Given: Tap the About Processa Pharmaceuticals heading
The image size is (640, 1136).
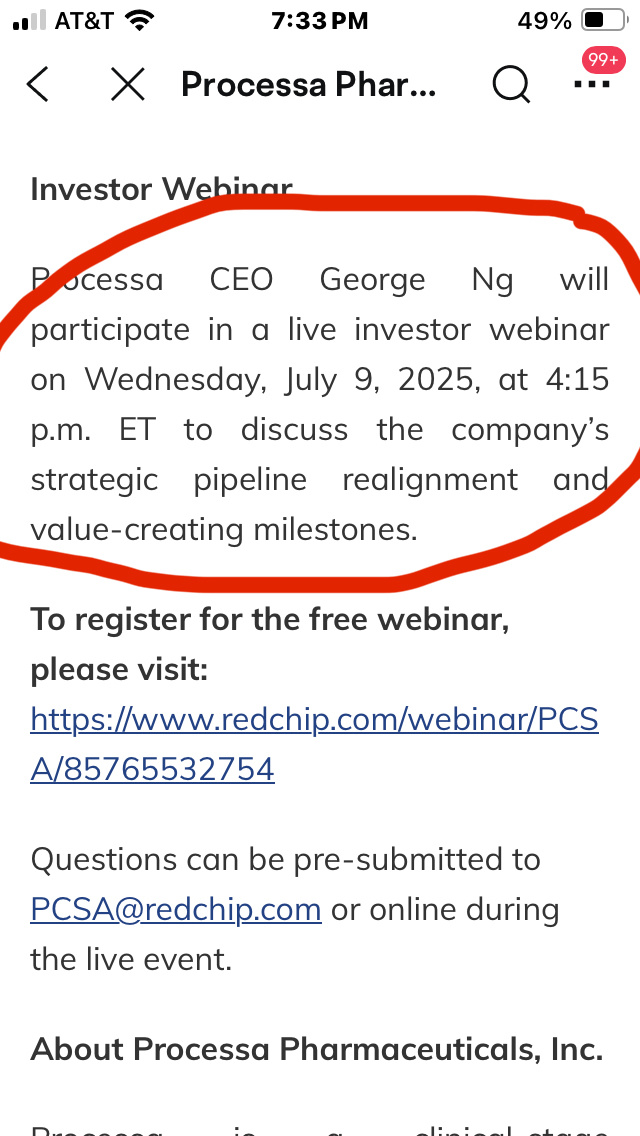Looking at the screenshot, I should 317,1049.
